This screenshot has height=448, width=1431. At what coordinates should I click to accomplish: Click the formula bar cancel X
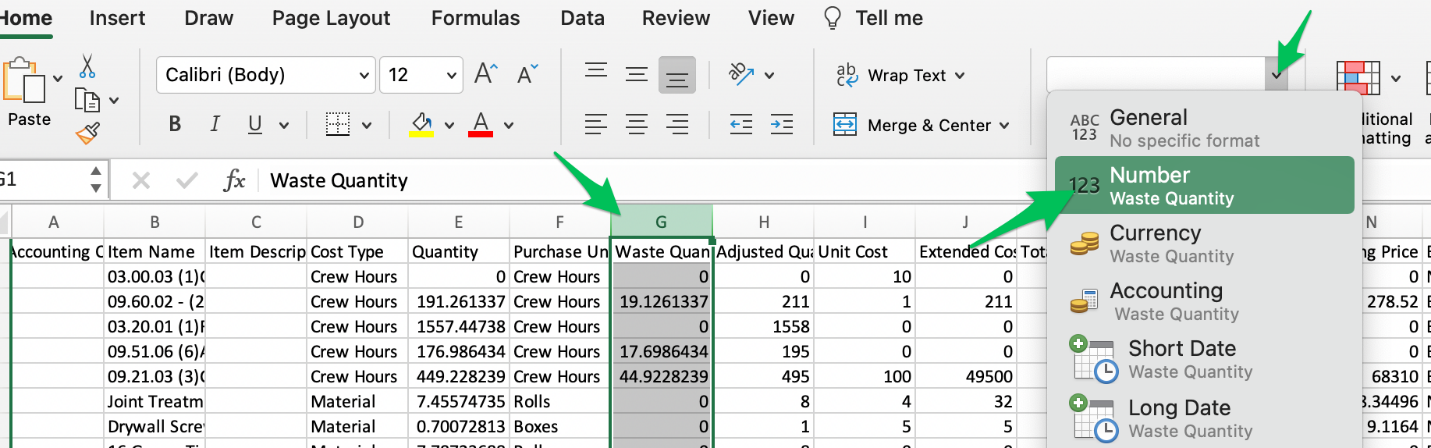coord(141,180)
